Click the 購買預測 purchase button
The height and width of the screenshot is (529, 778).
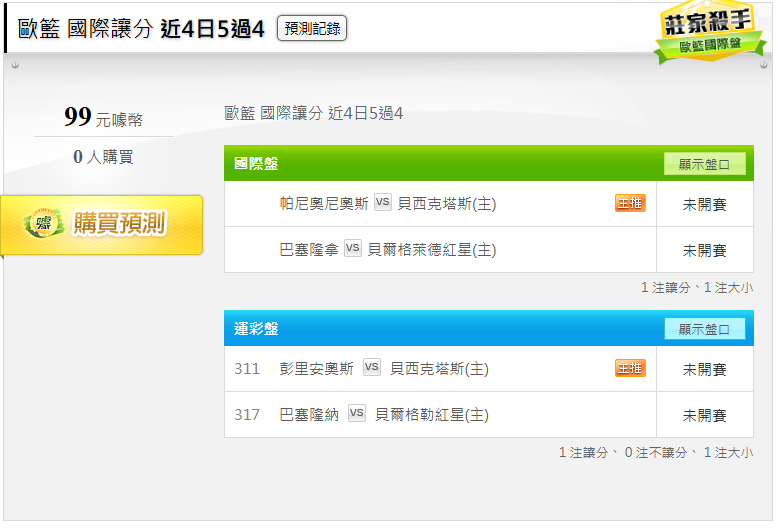(x=101, y=224)
